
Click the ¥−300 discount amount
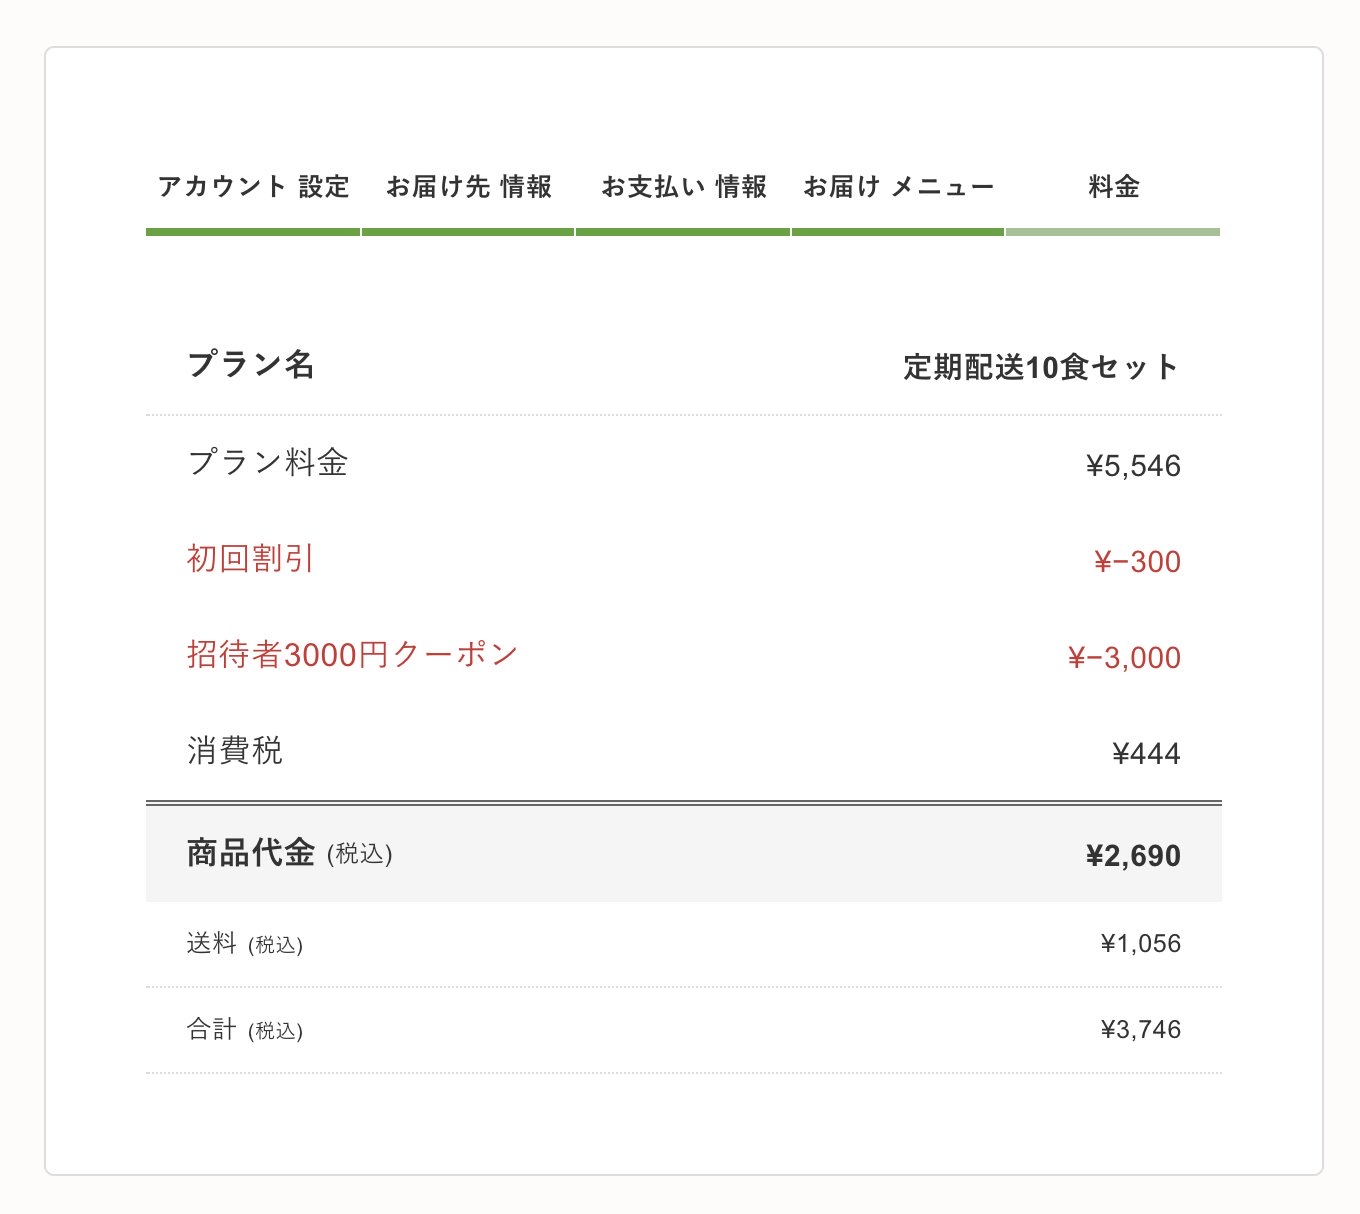[x=1137, y=562]
